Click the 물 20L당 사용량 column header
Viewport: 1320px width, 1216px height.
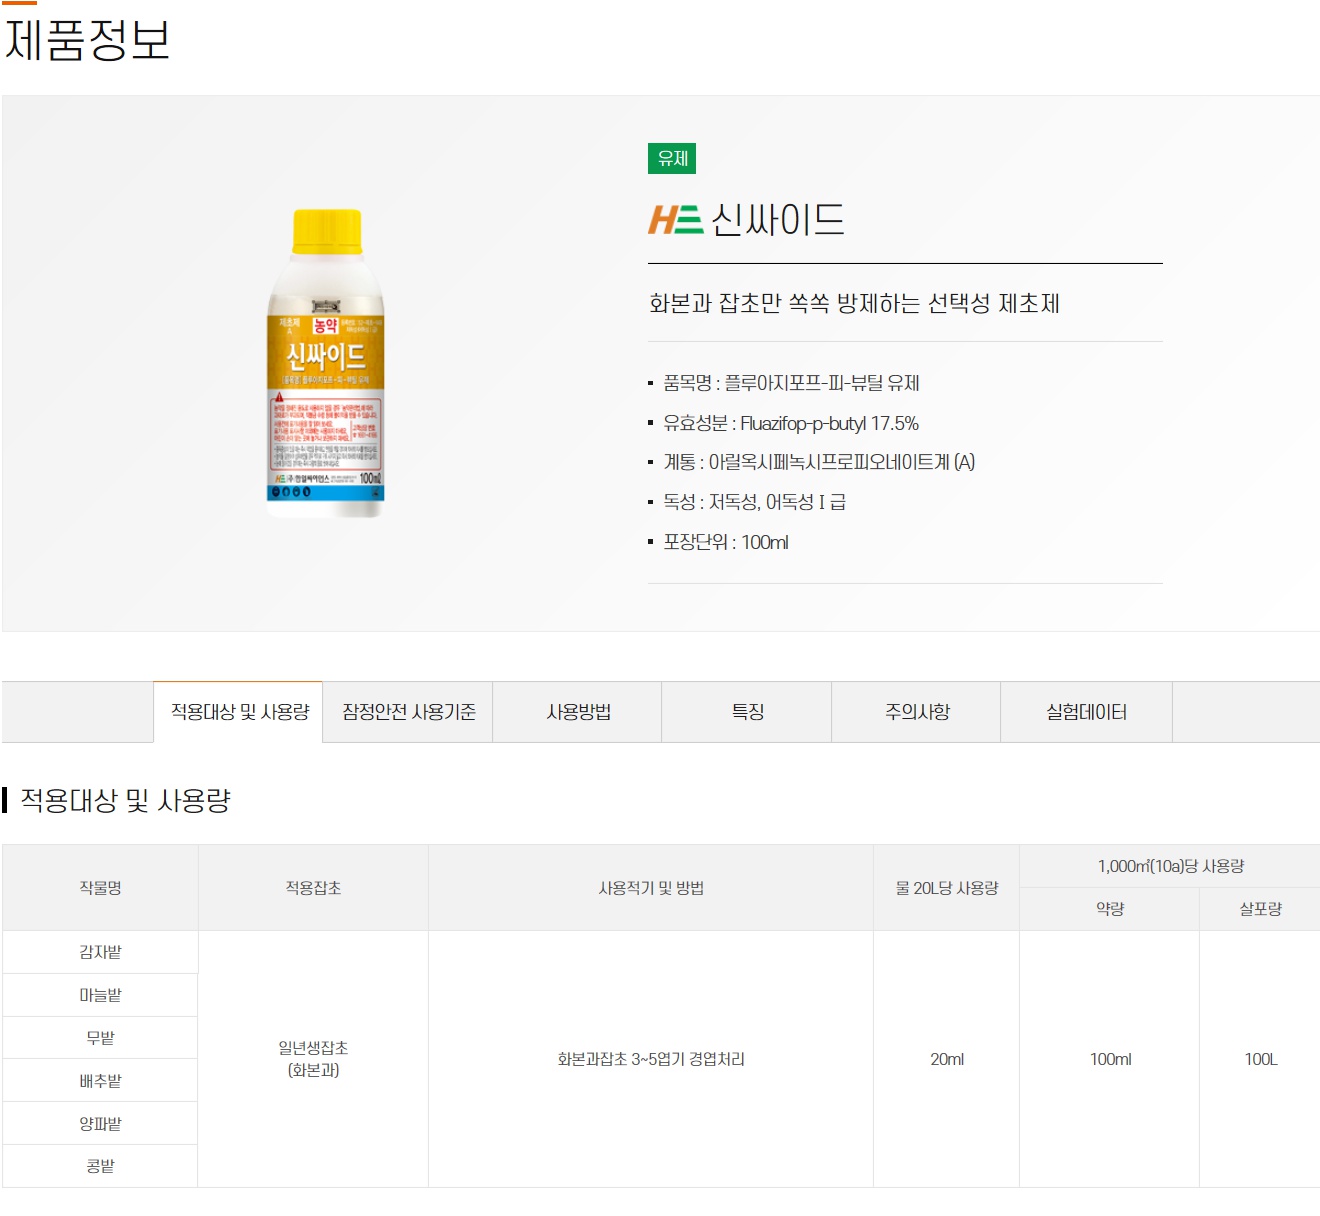(946, 888)
